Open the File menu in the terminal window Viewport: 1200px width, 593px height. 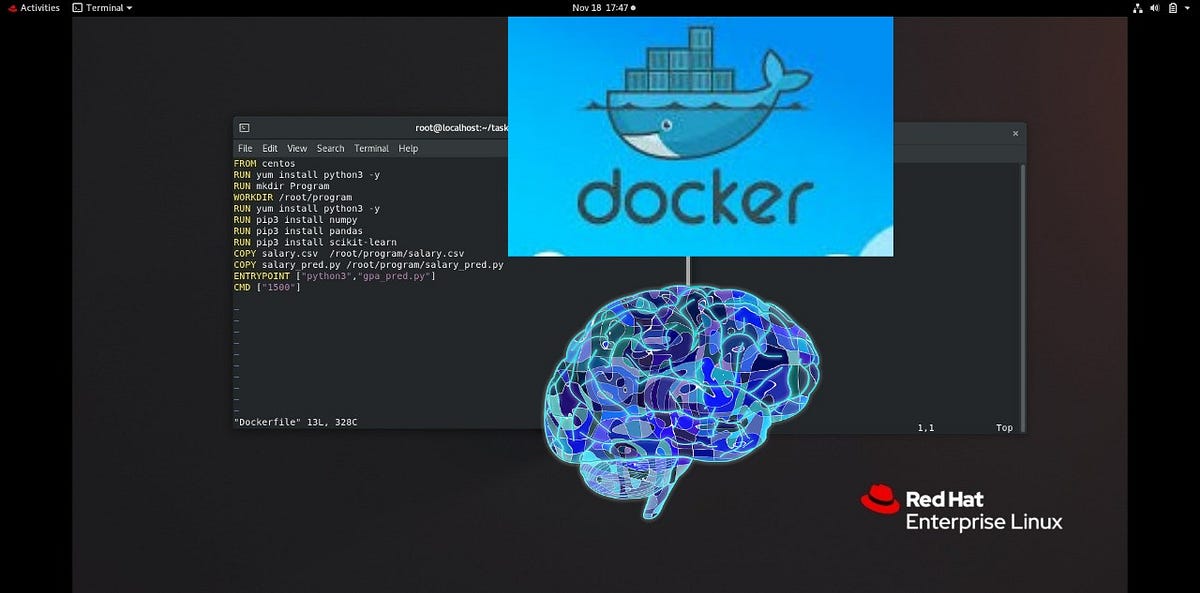[245, 147]
